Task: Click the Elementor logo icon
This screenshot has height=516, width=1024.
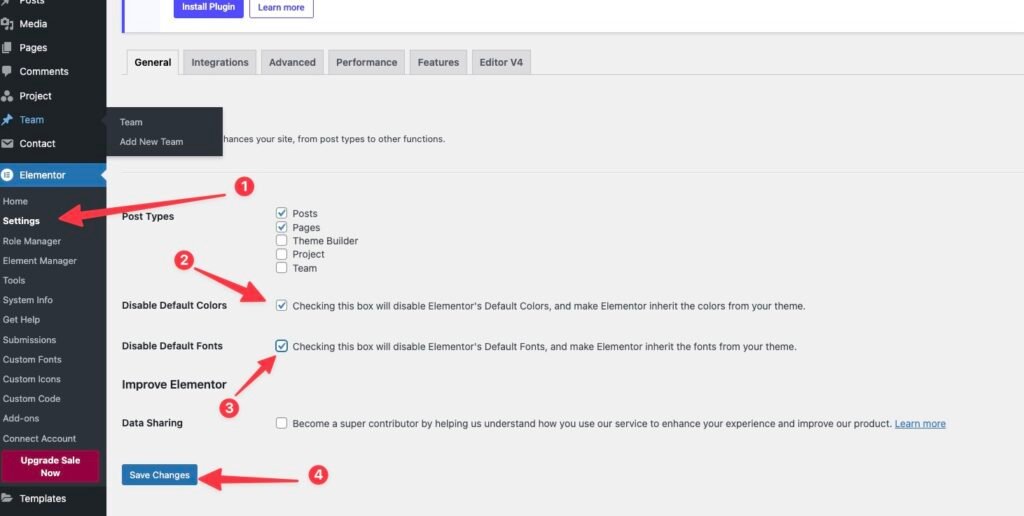Action: (8, 175)
